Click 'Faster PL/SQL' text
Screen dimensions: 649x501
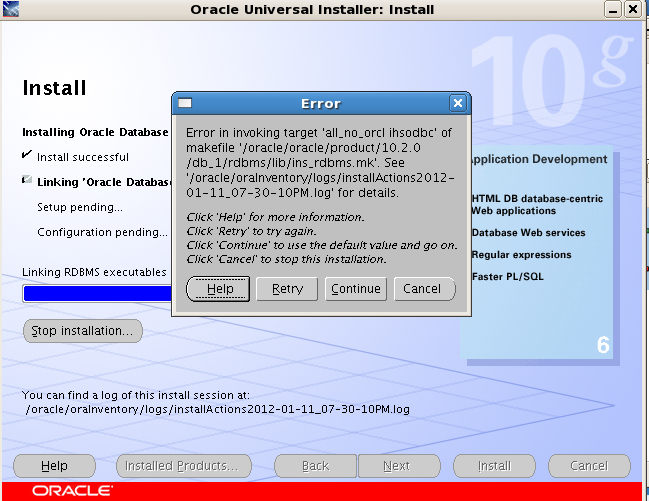pyautogui.click(x=507, y=277)
